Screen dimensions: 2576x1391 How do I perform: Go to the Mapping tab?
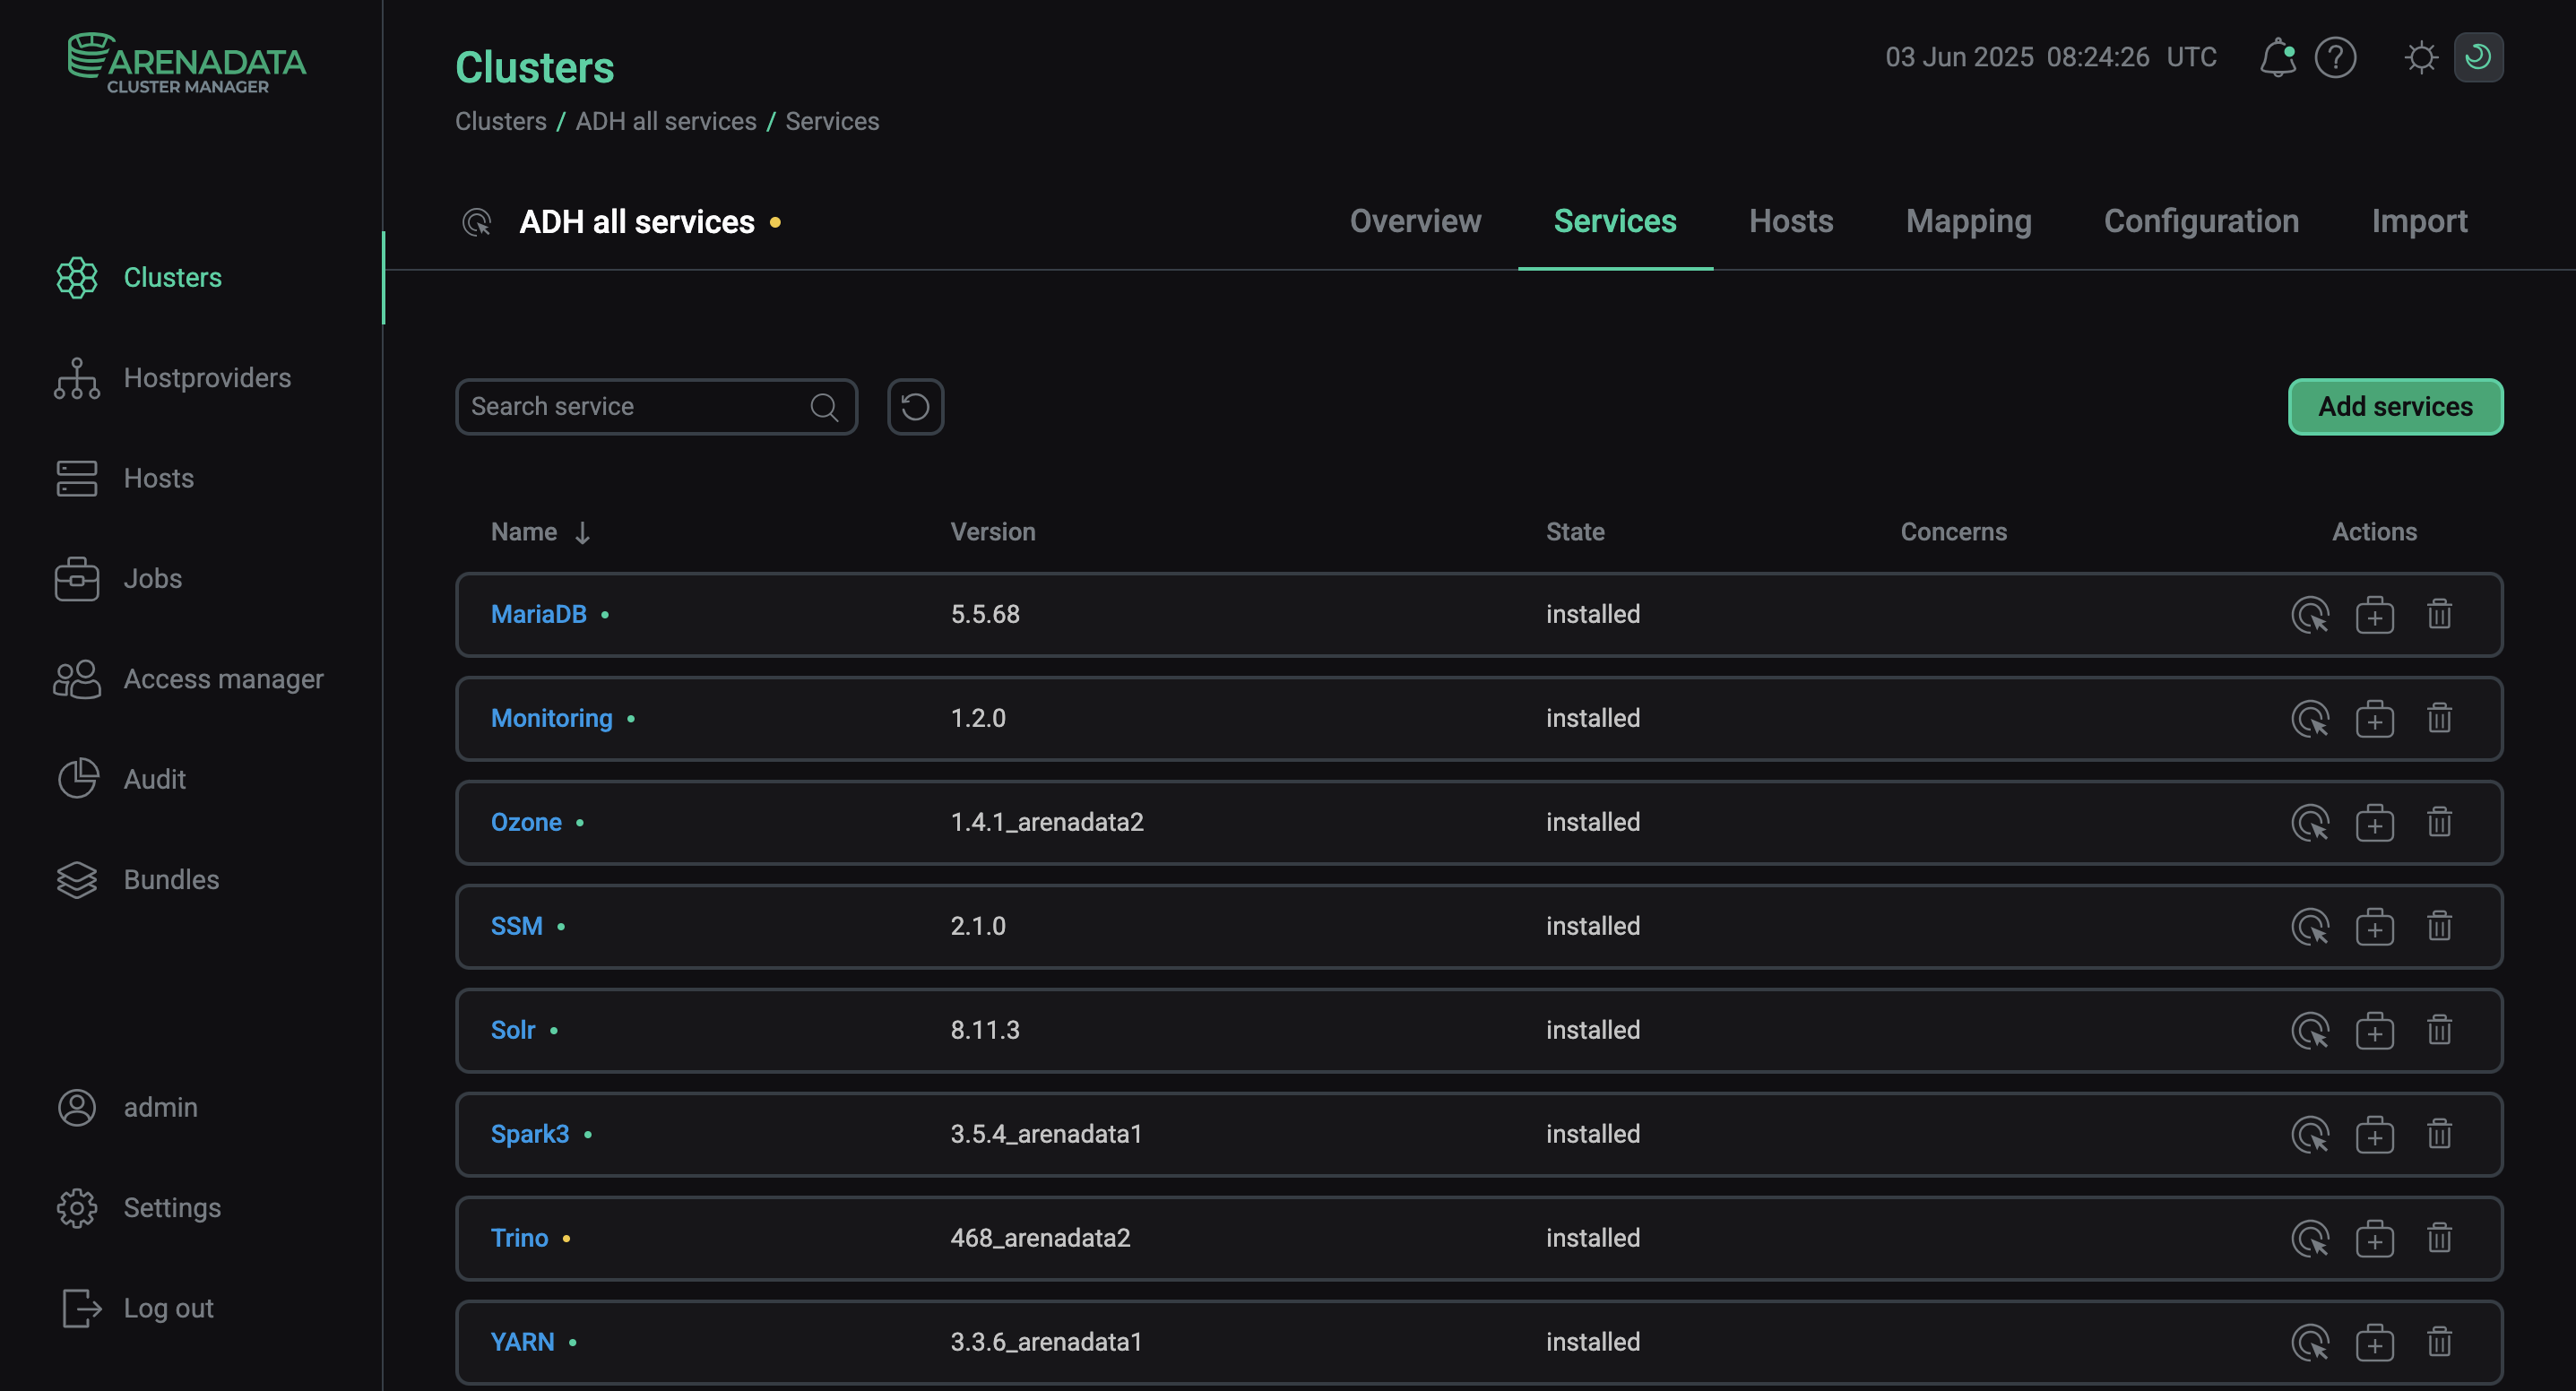[x=1968, y=221]
